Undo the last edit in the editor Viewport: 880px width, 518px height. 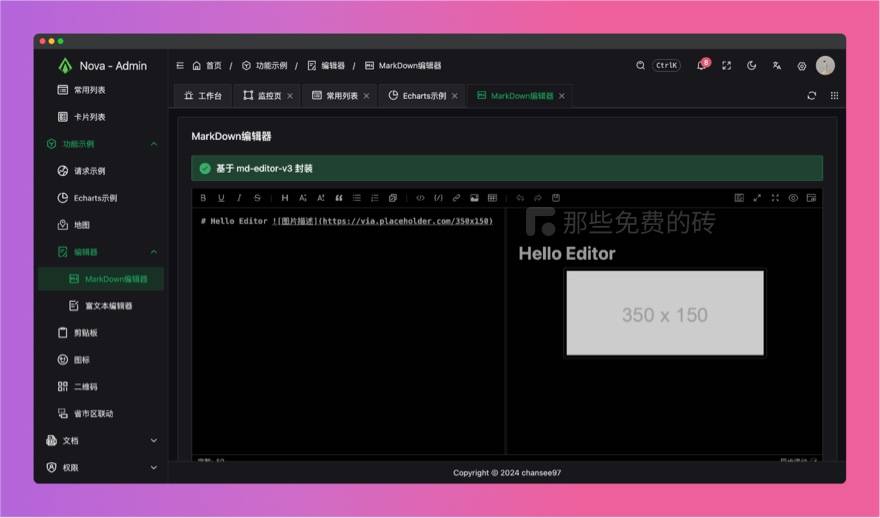(520, 198)
